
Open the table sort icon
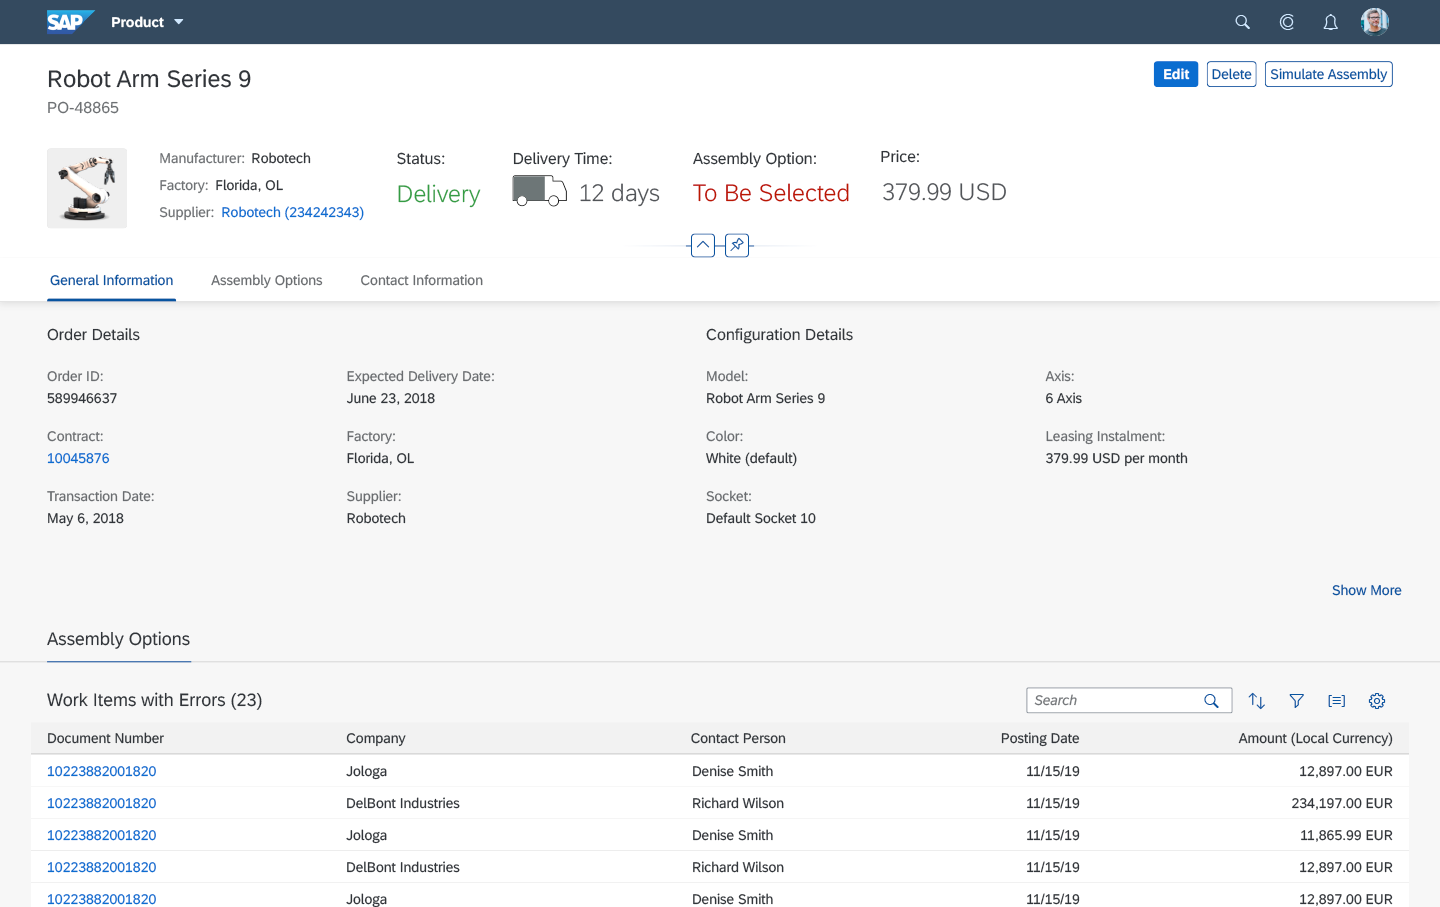[1257, 701]
